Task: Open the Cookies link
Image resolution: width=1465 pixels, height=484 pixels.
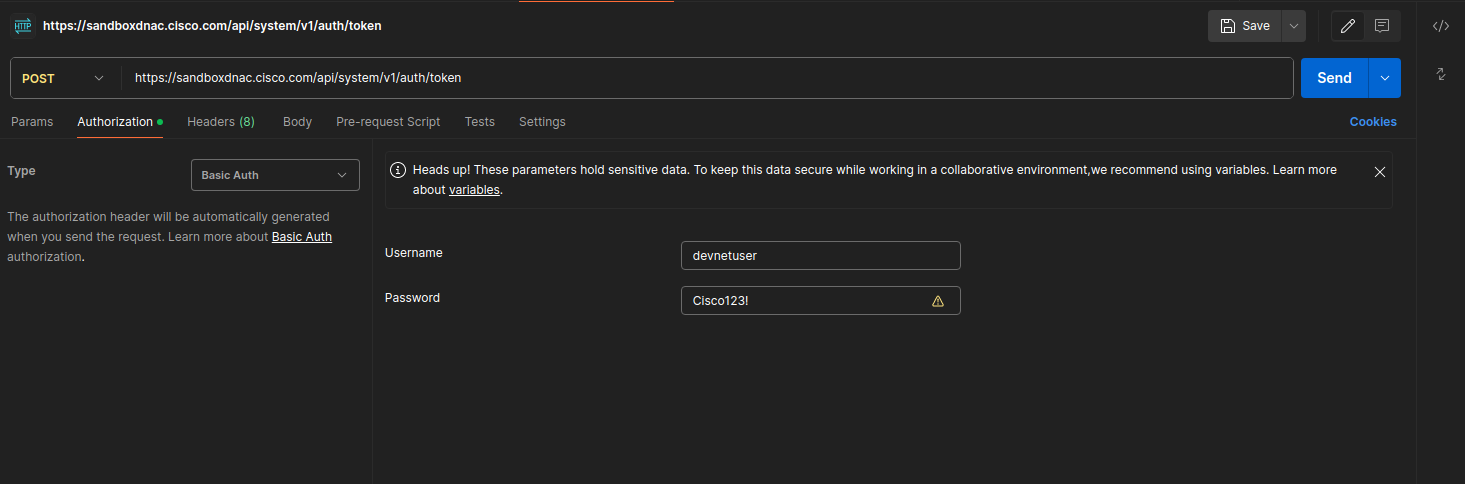Action: 1373,122
